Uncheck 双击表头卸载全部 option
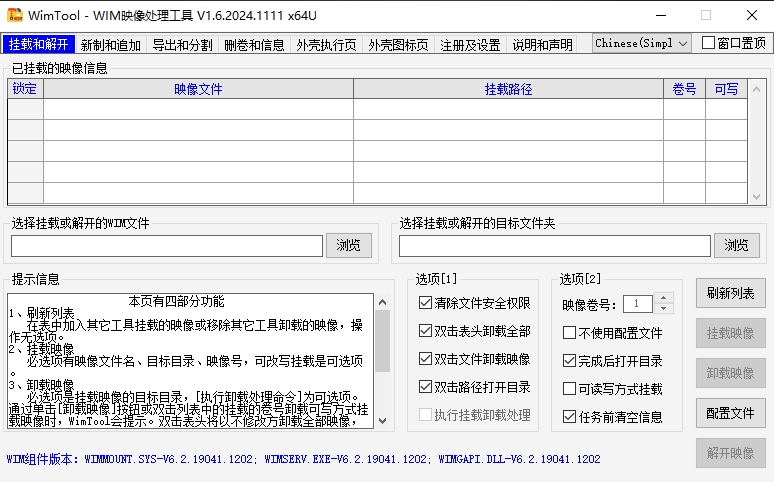The width and height of the screenshot is (774, 482). (426, 331)
